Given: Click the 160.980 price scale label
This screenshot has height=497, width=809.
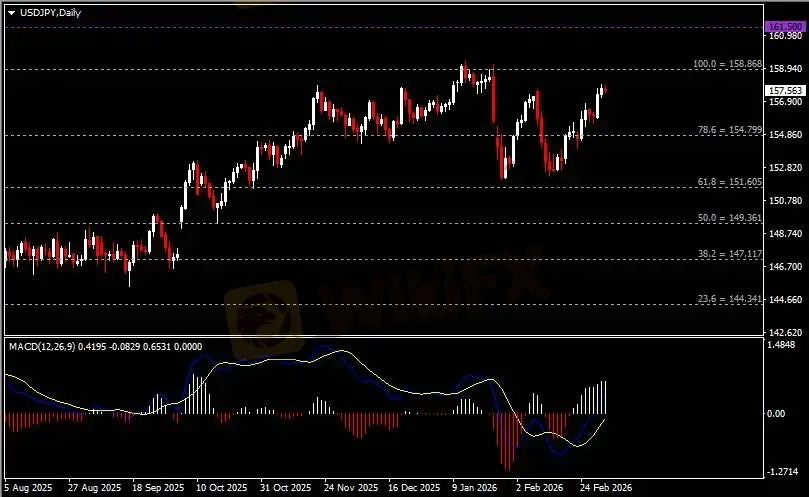Looking at the screenshot, I should point(785,36).
